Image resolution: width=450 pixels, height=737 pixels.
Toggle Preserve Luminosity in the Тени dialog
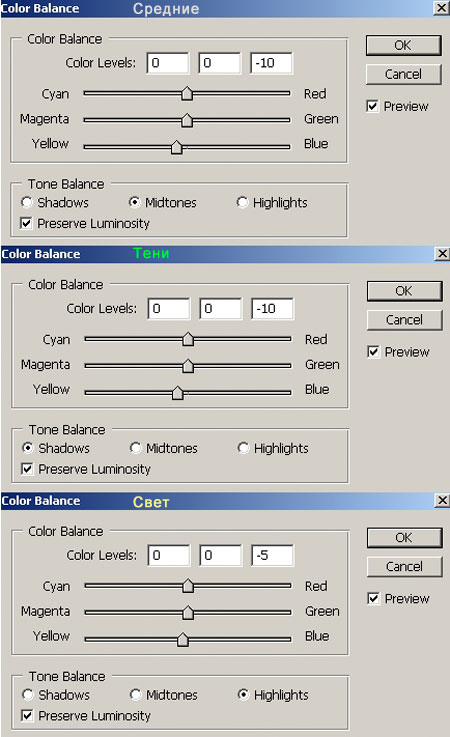coord(27,469)
